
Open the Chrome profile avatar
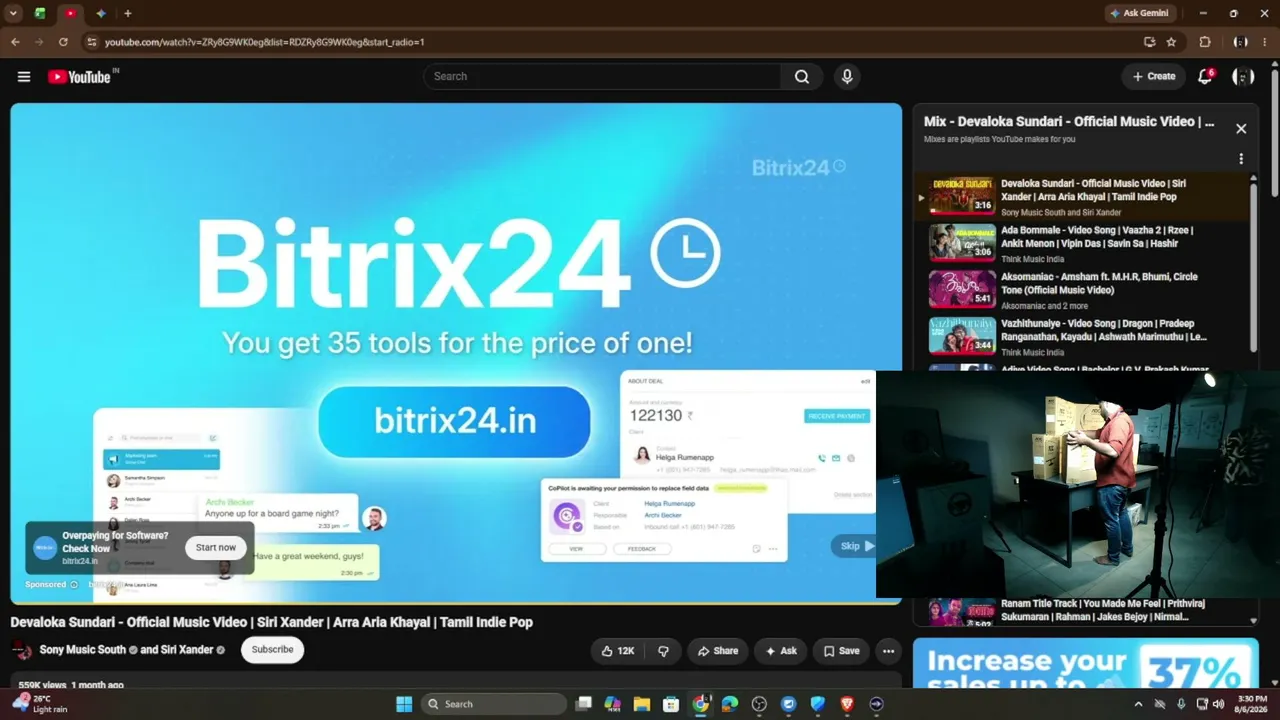[1241, 42]
